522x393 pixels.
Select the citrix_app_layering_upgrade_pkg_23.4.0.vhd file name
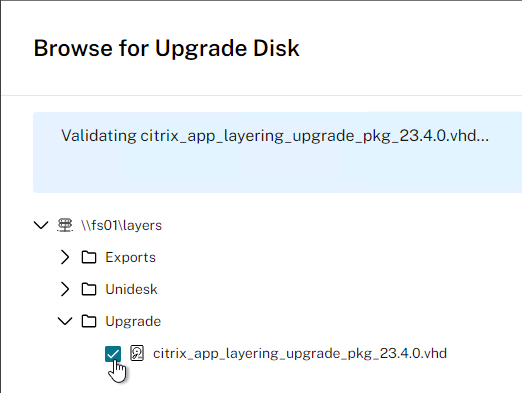300,353
